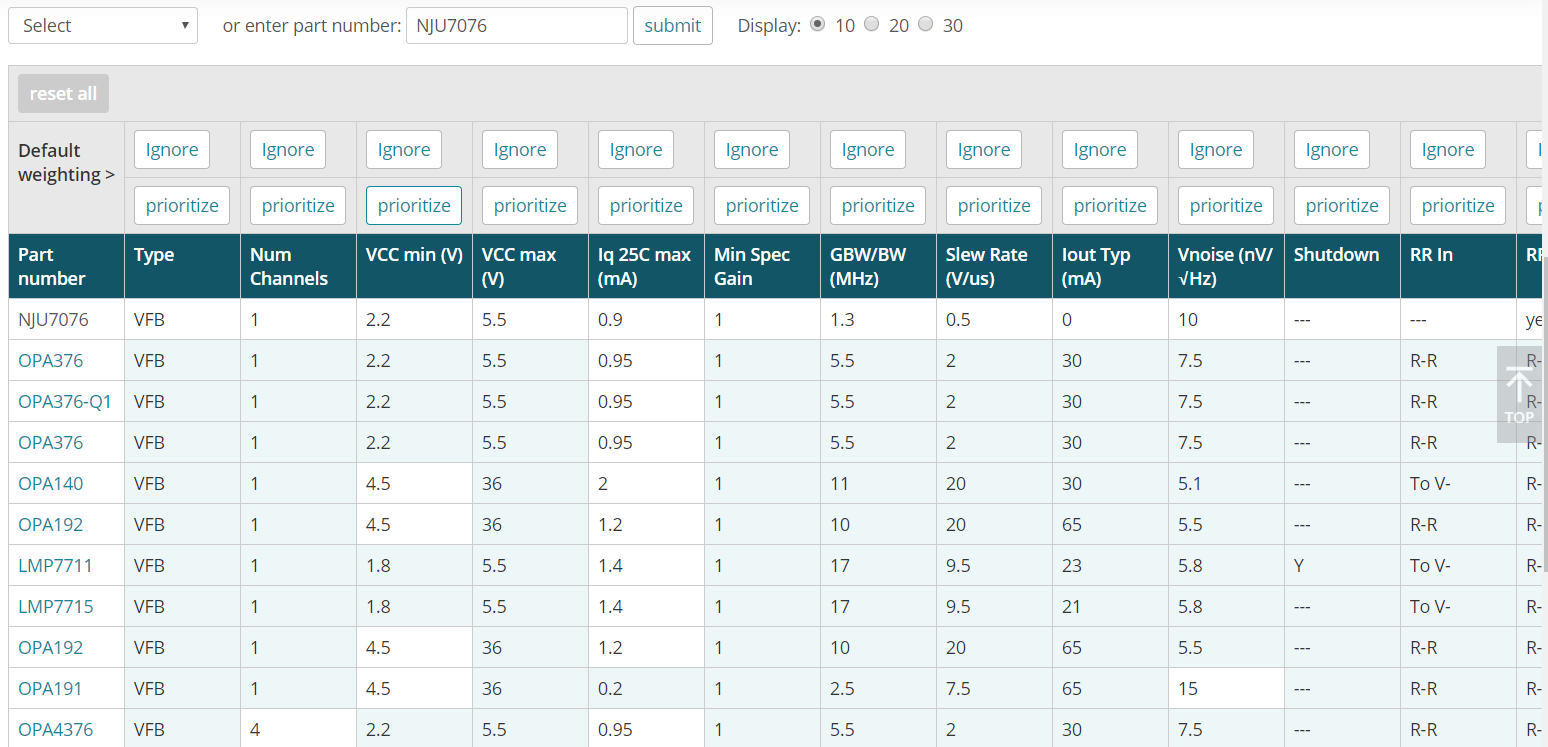
Task: Open the OPA376-Q1 part link
Action: tap(65, 402)
